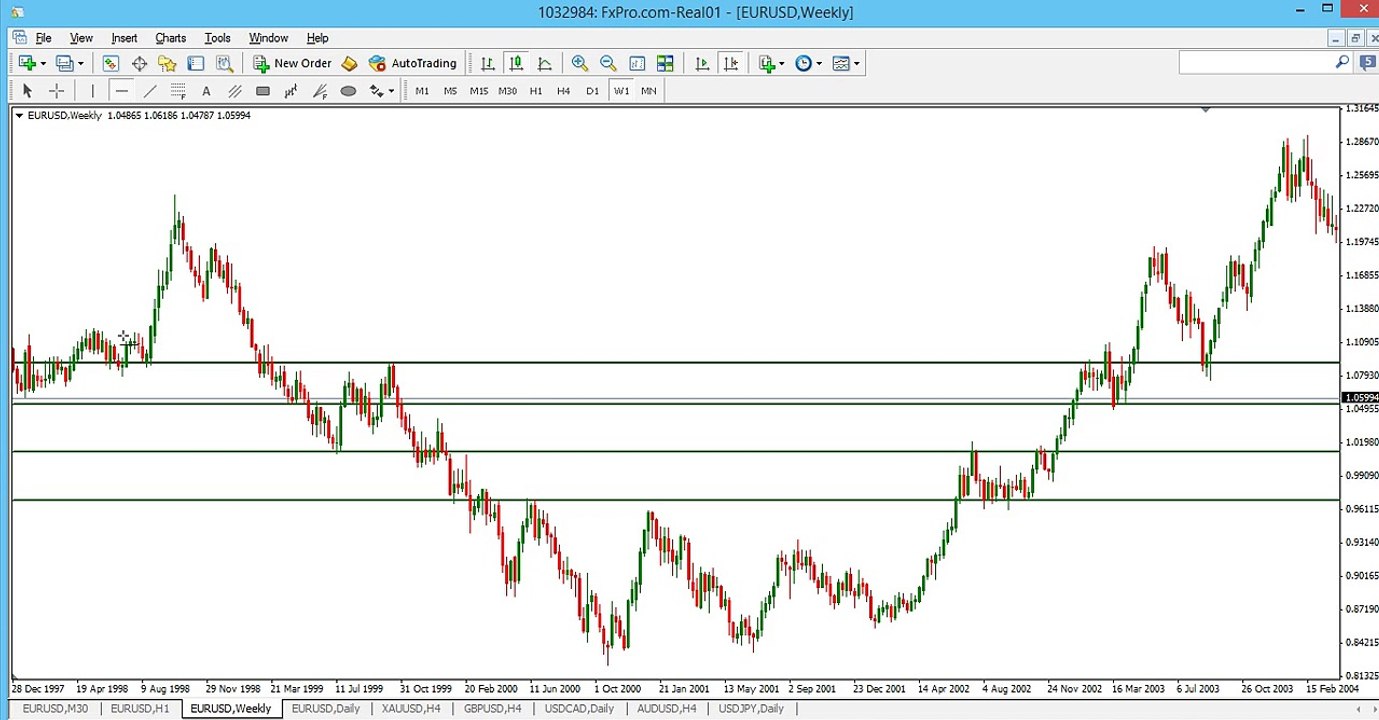The image size is (1379, 720).
Task: Open the Arrows objects tool
Action: point(376,91)
